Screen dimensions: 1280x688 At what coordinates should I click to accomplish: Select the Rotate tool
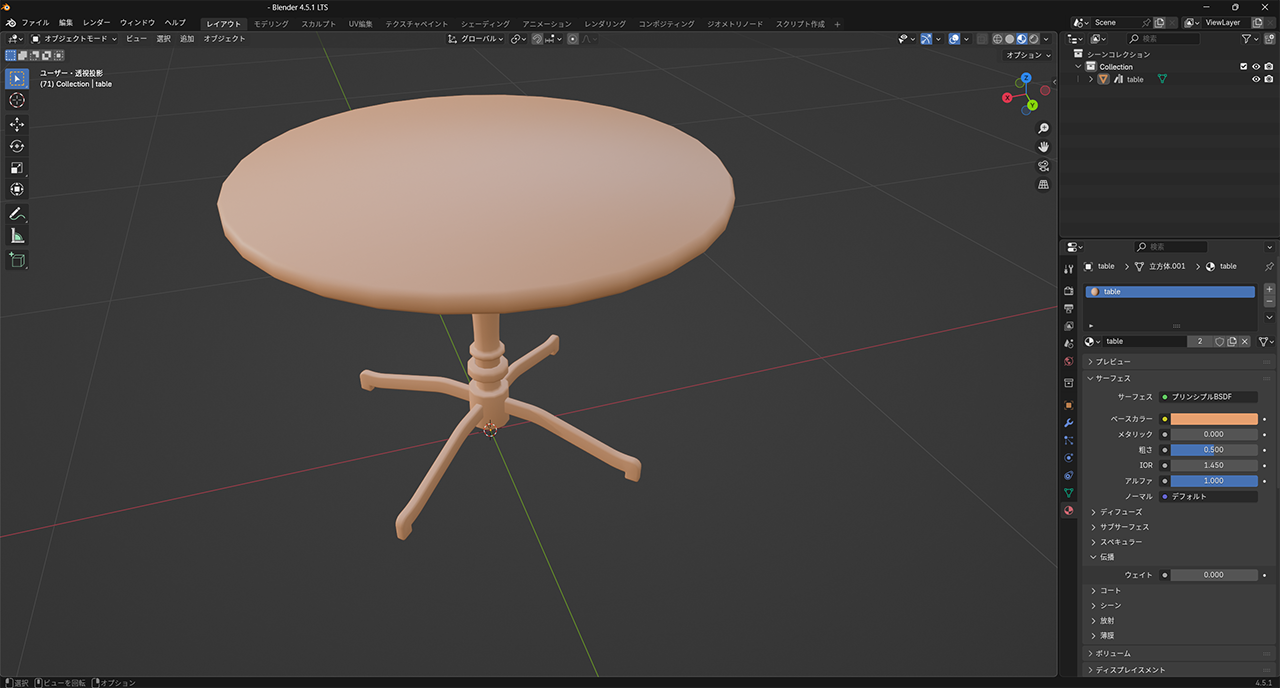pyautogui.click(x=17, y=146)
